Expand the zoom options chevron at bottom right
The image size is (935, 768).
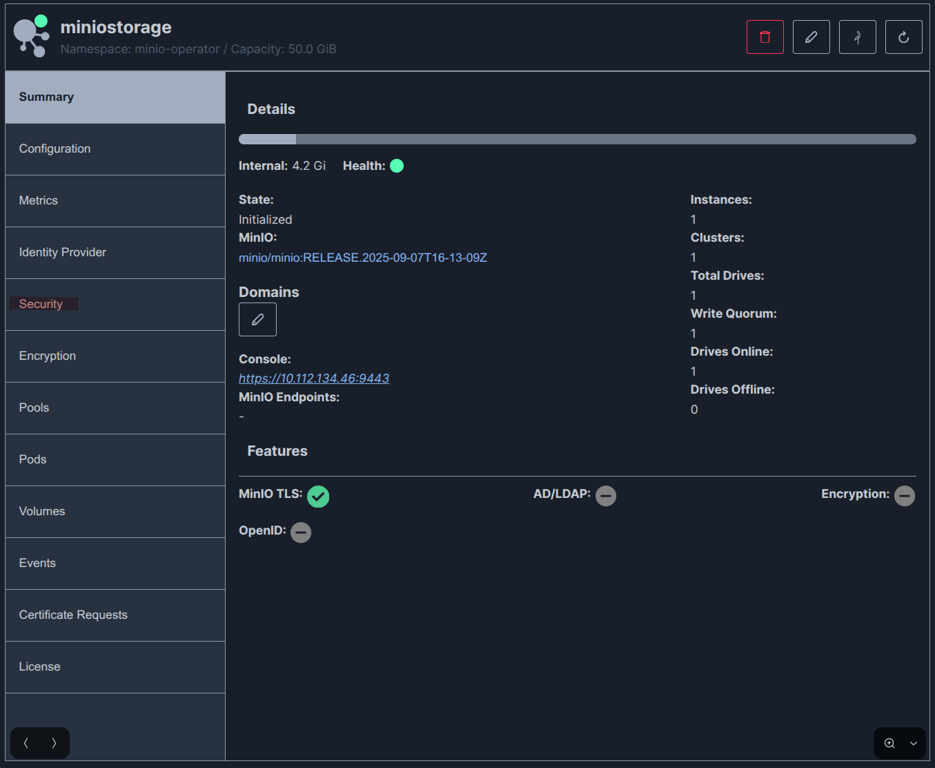(914, 744)
